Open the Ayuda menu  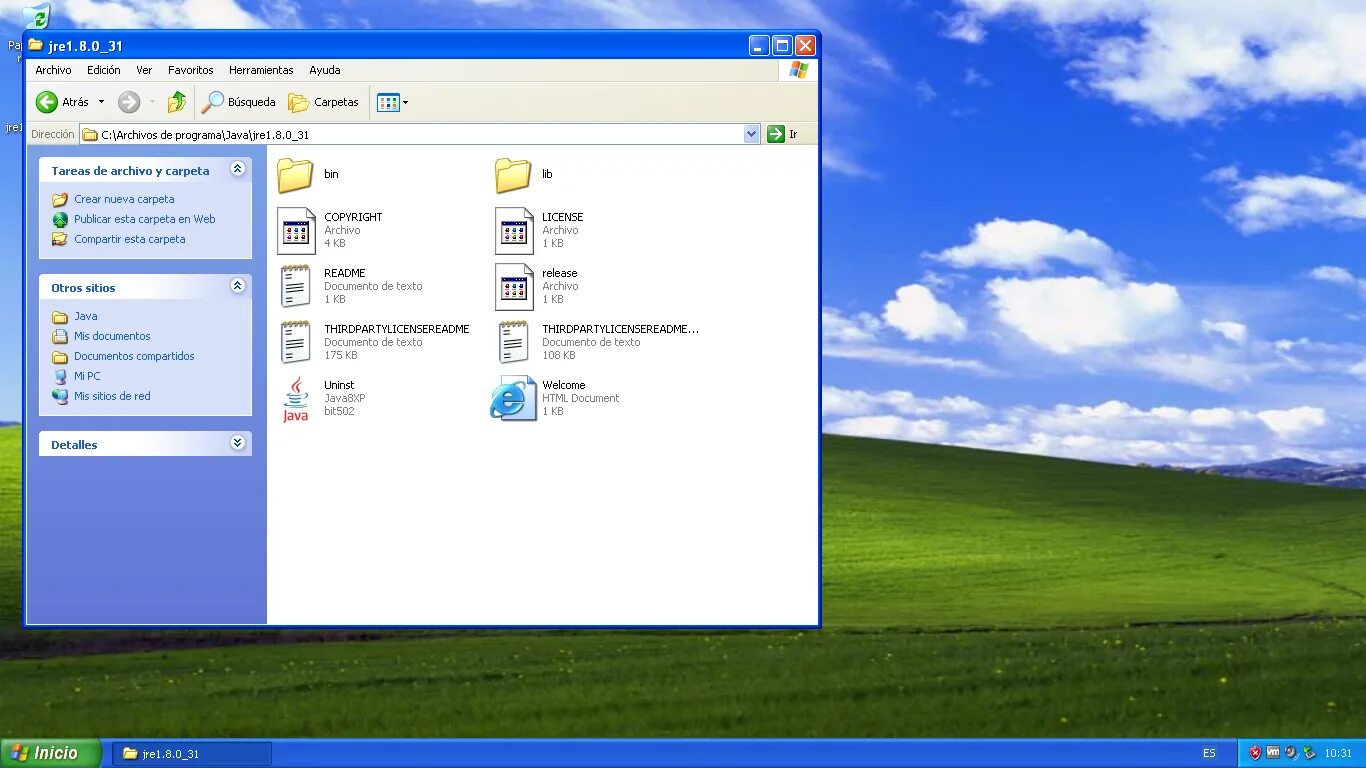click(325, 70)
